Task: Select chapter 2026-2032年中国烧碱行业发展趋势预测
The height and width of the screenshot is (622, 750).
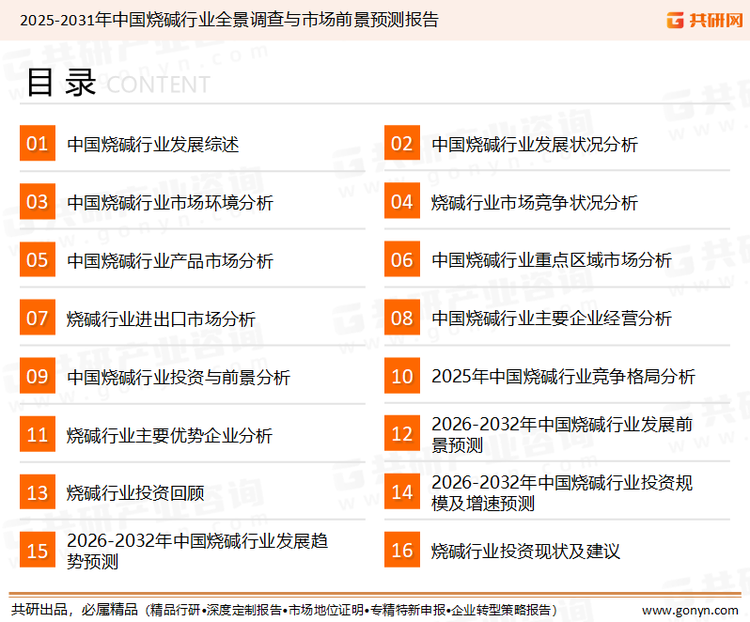Action: tap(198, 551)
